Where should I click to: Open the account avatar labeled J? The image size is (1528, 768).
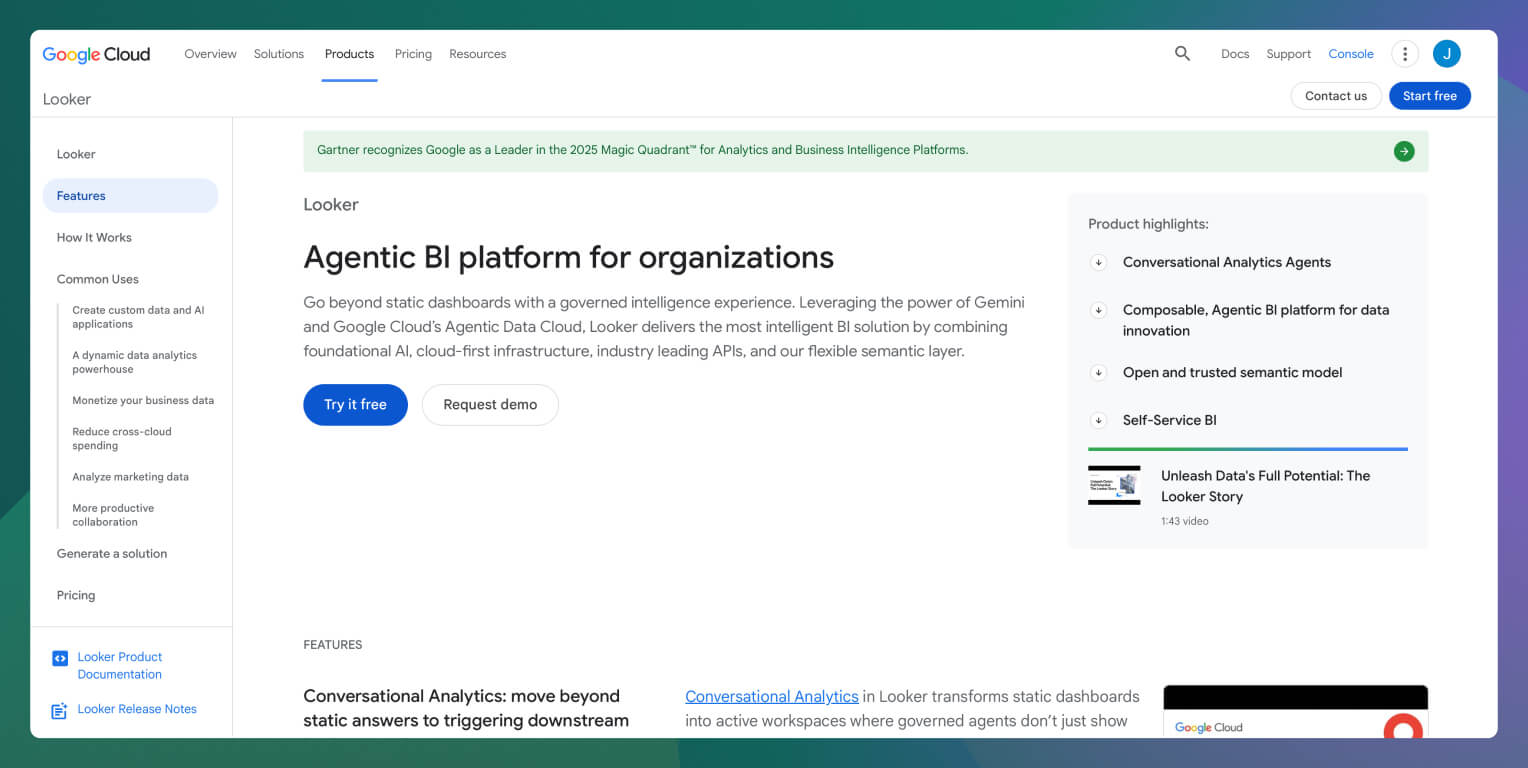[x=1446, y=54]
